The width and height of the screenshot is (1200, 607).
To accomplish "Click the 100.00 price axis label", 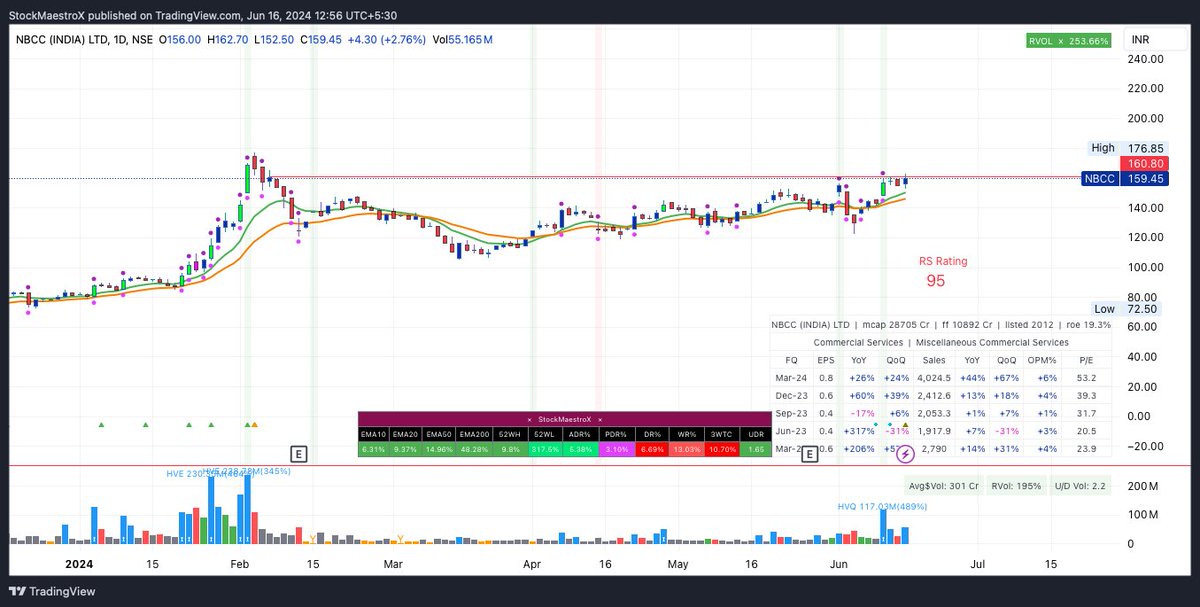I will pos(1146,267).
